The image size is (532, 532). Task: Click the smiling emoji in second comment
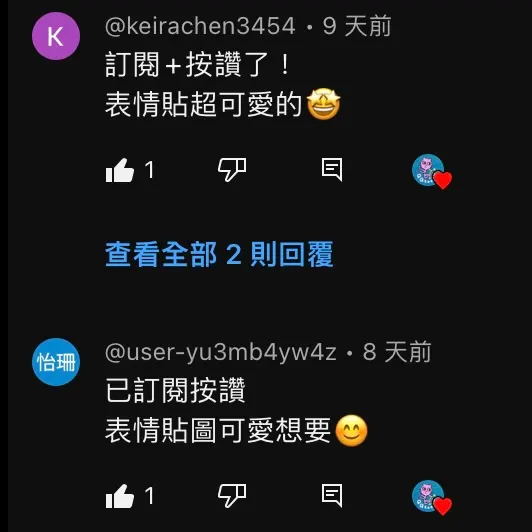tap(352, 430)
